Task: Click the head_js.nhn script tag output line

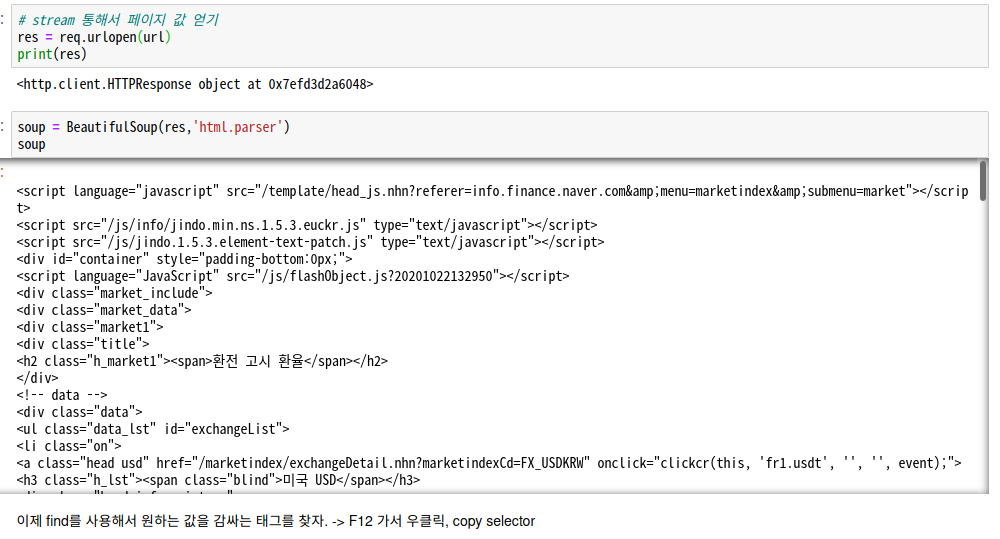Action: point(492,199)
